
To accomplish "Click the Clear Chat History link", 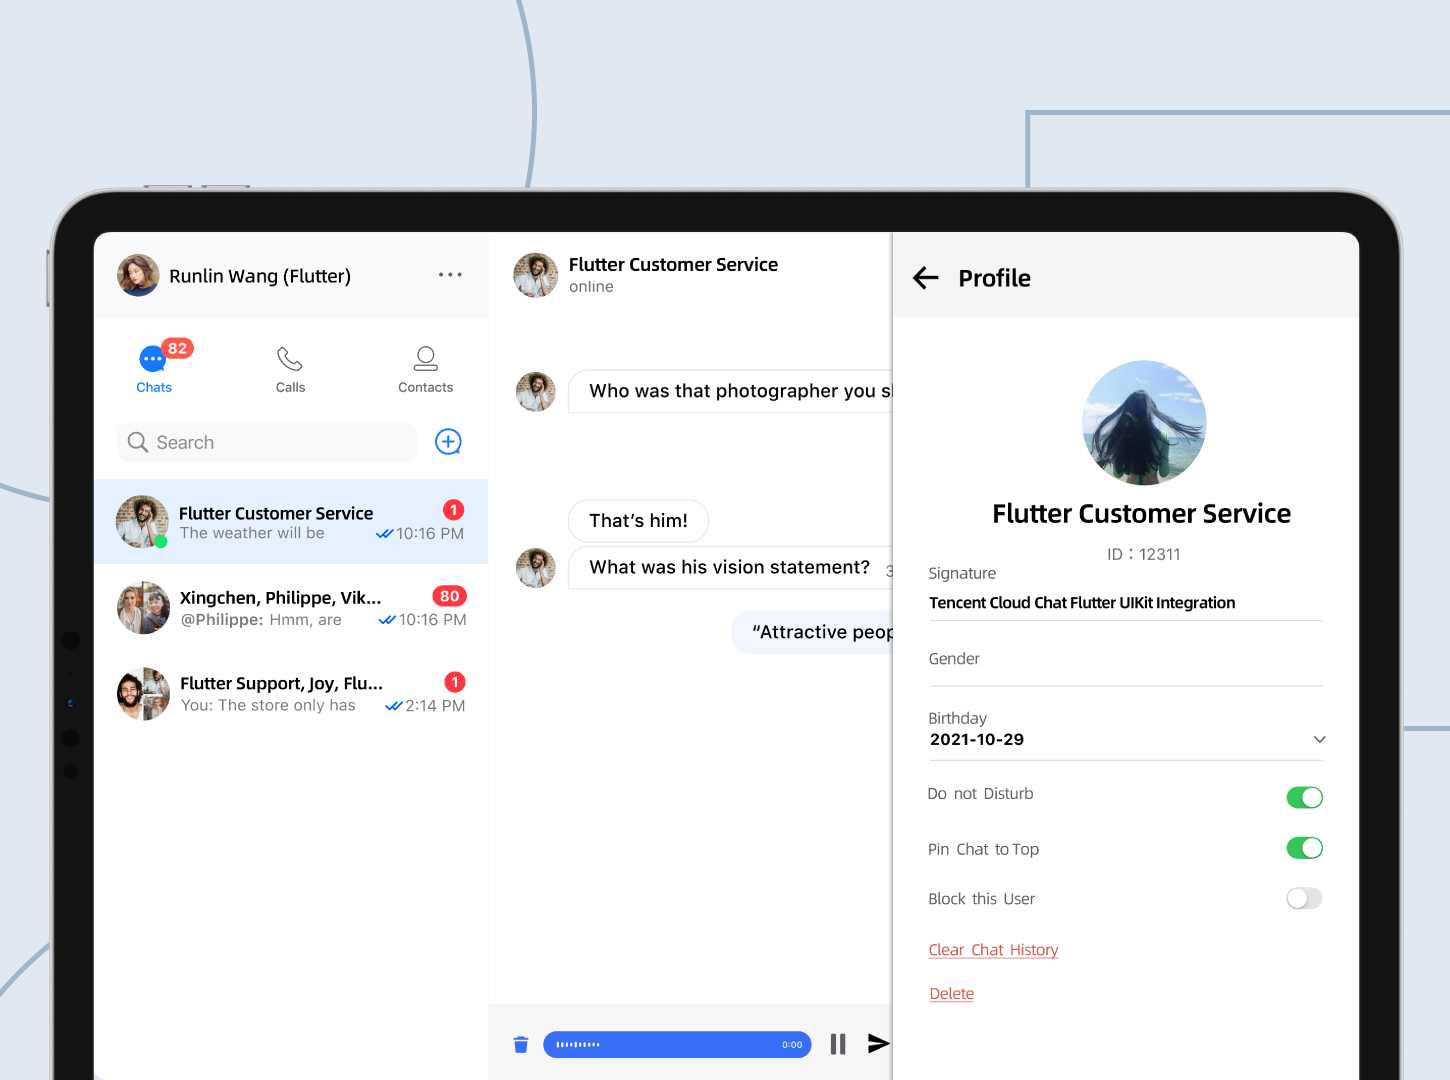I will tap(993, 949).
